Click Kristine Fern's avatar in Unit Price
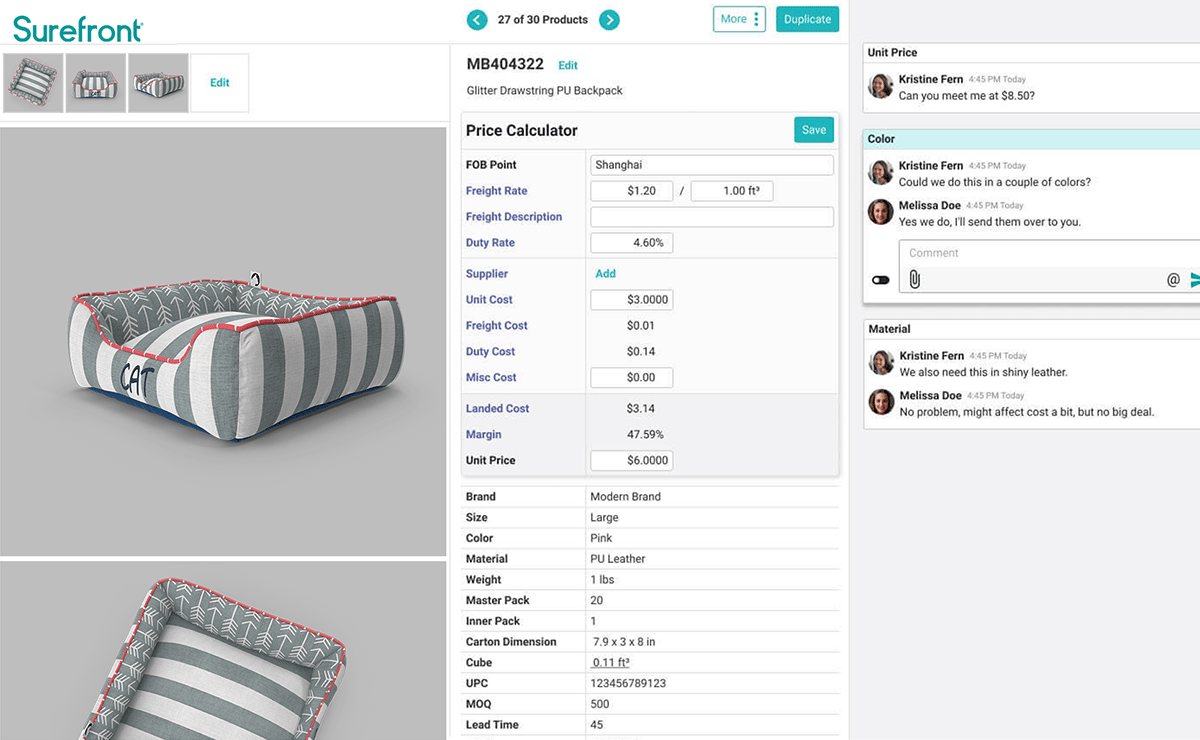The width and height of the screenshot is (1200, 740). tap(881, 87)
